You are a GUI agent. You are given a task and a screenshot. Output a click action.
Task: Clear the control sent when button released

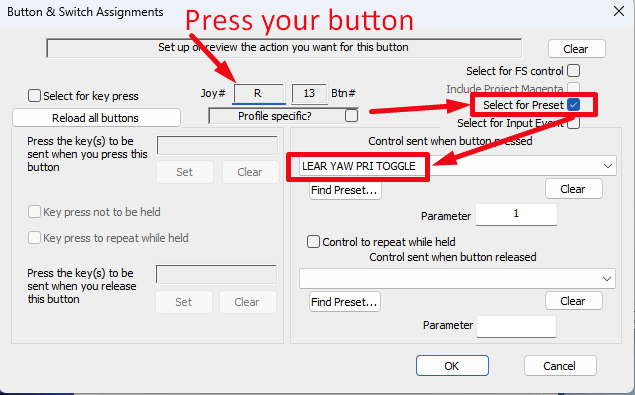tap(573, 301)
